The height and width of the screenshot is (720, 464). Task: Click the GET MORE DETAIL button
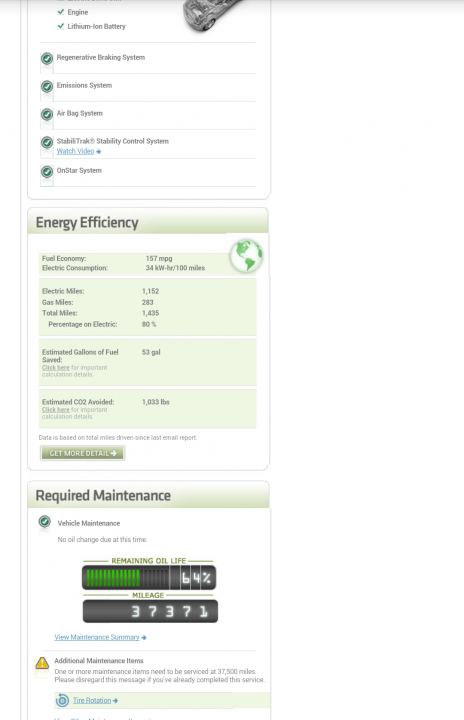tap(83, 453)
